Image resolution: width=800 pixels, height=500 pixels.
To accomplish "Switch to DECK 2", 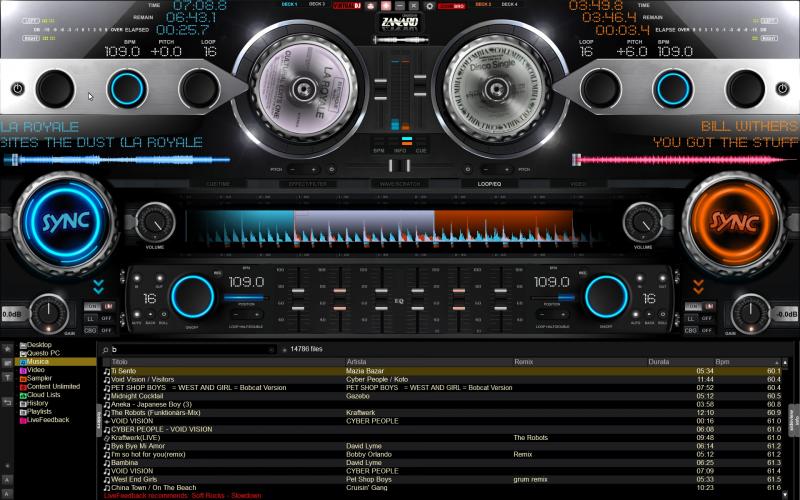I will pos(483,4).
